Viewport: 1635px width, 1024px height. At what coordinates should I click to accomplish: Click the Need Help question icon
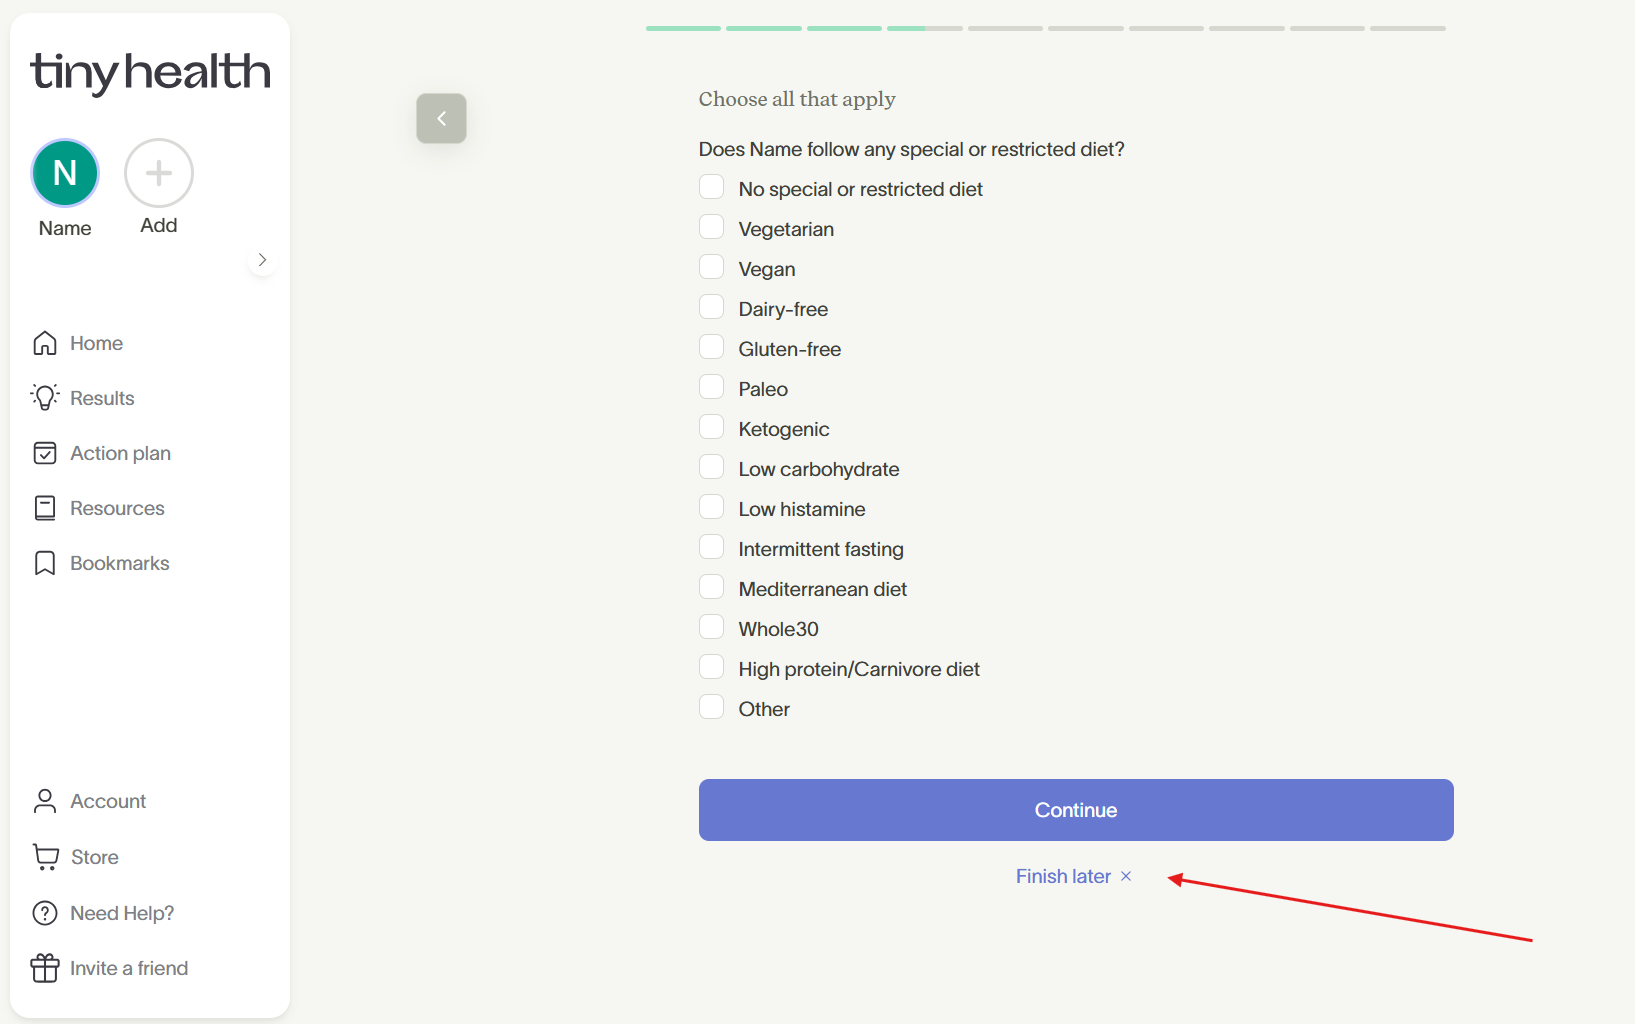(x=45, y=913)
